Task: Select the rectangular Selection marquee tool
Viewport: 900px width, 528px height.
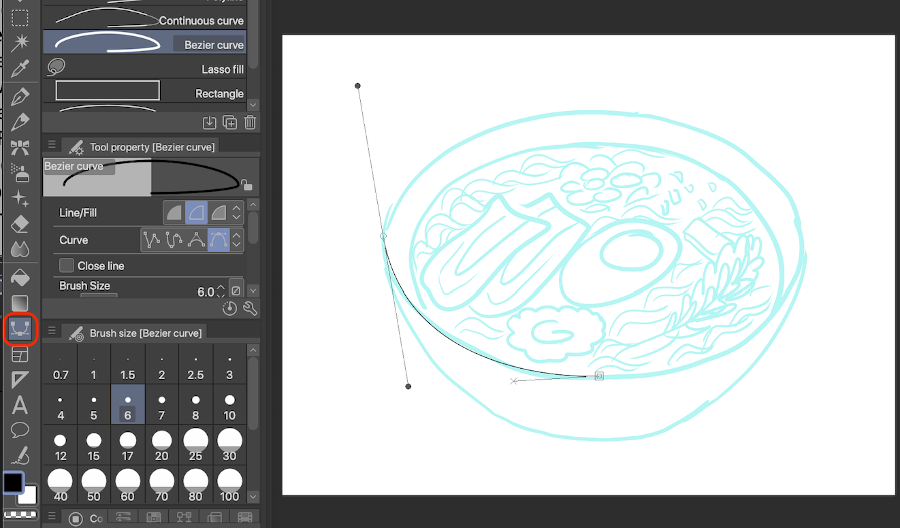Action: [x=20, y=17]
